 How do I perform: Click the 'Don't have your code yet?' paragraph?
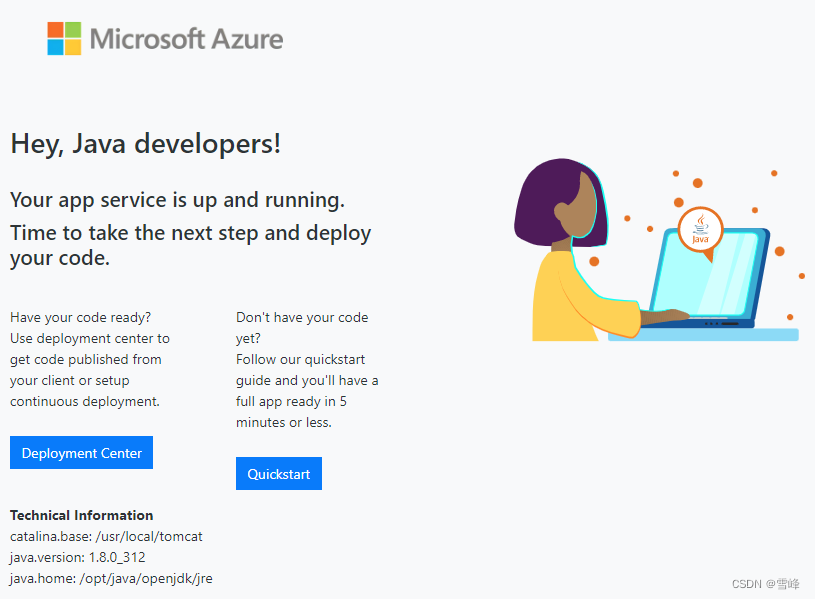point(307,370)
